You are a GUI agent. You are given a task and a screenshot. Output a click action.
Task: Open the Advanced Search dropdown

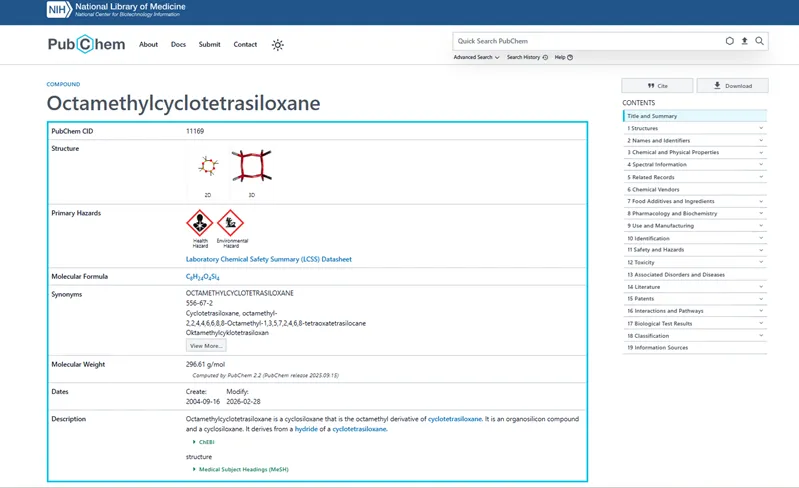476,57
